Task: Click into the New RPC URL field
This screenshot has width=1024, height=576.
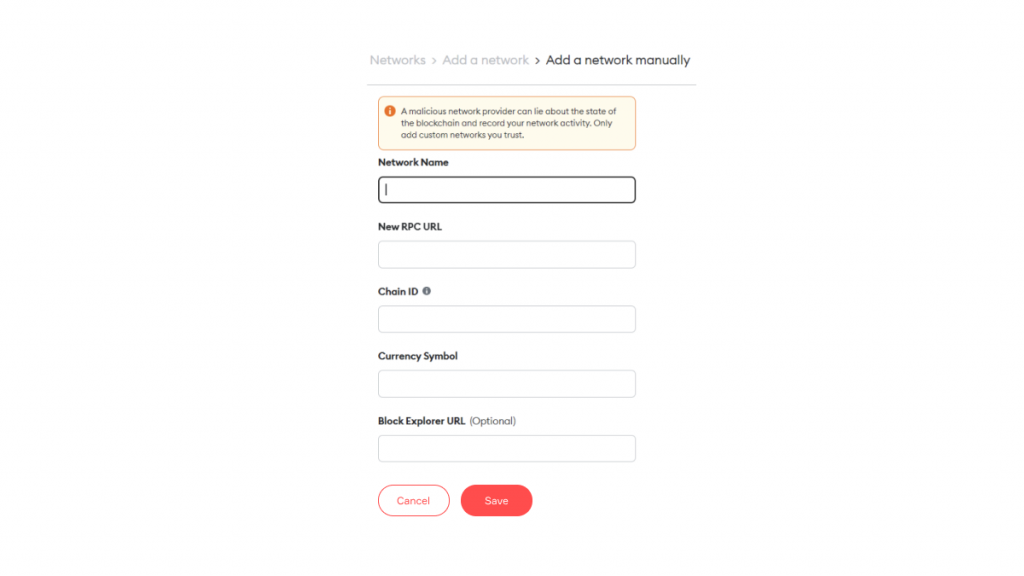Action: (507, 254)
